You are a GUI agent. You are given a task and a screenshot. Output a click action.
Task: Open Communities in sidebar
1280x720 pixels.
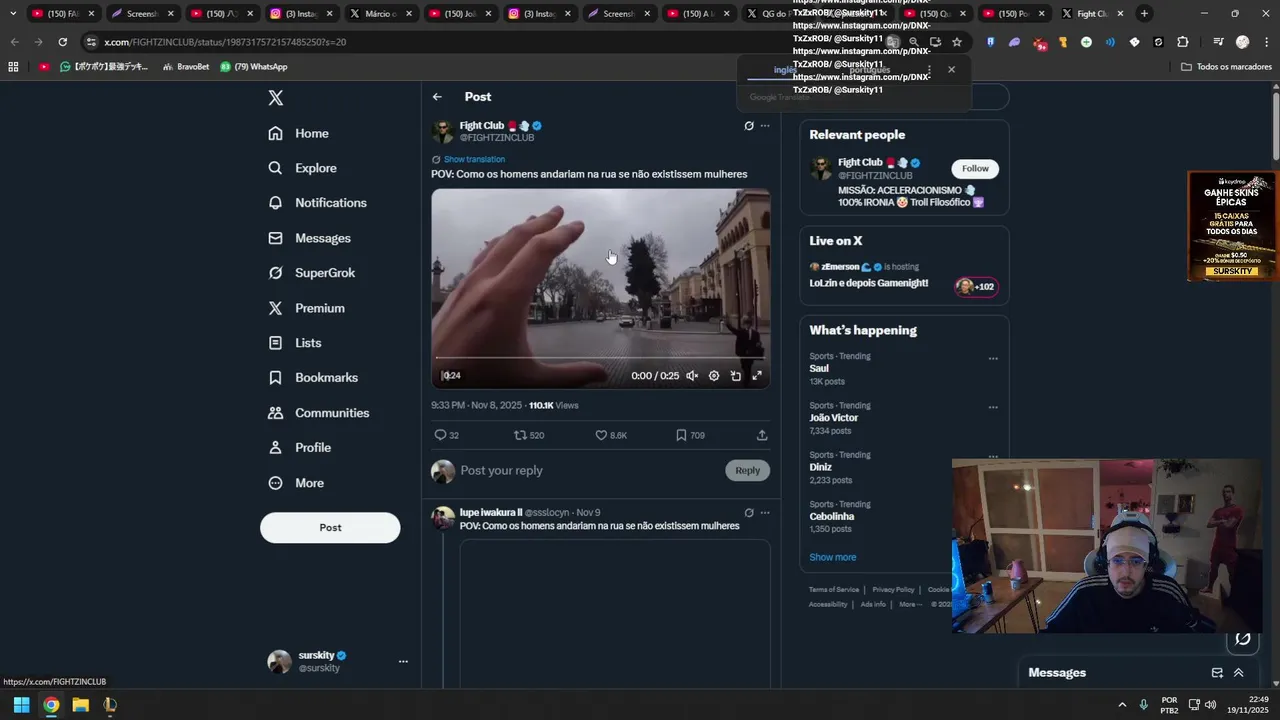pos(318,413)
